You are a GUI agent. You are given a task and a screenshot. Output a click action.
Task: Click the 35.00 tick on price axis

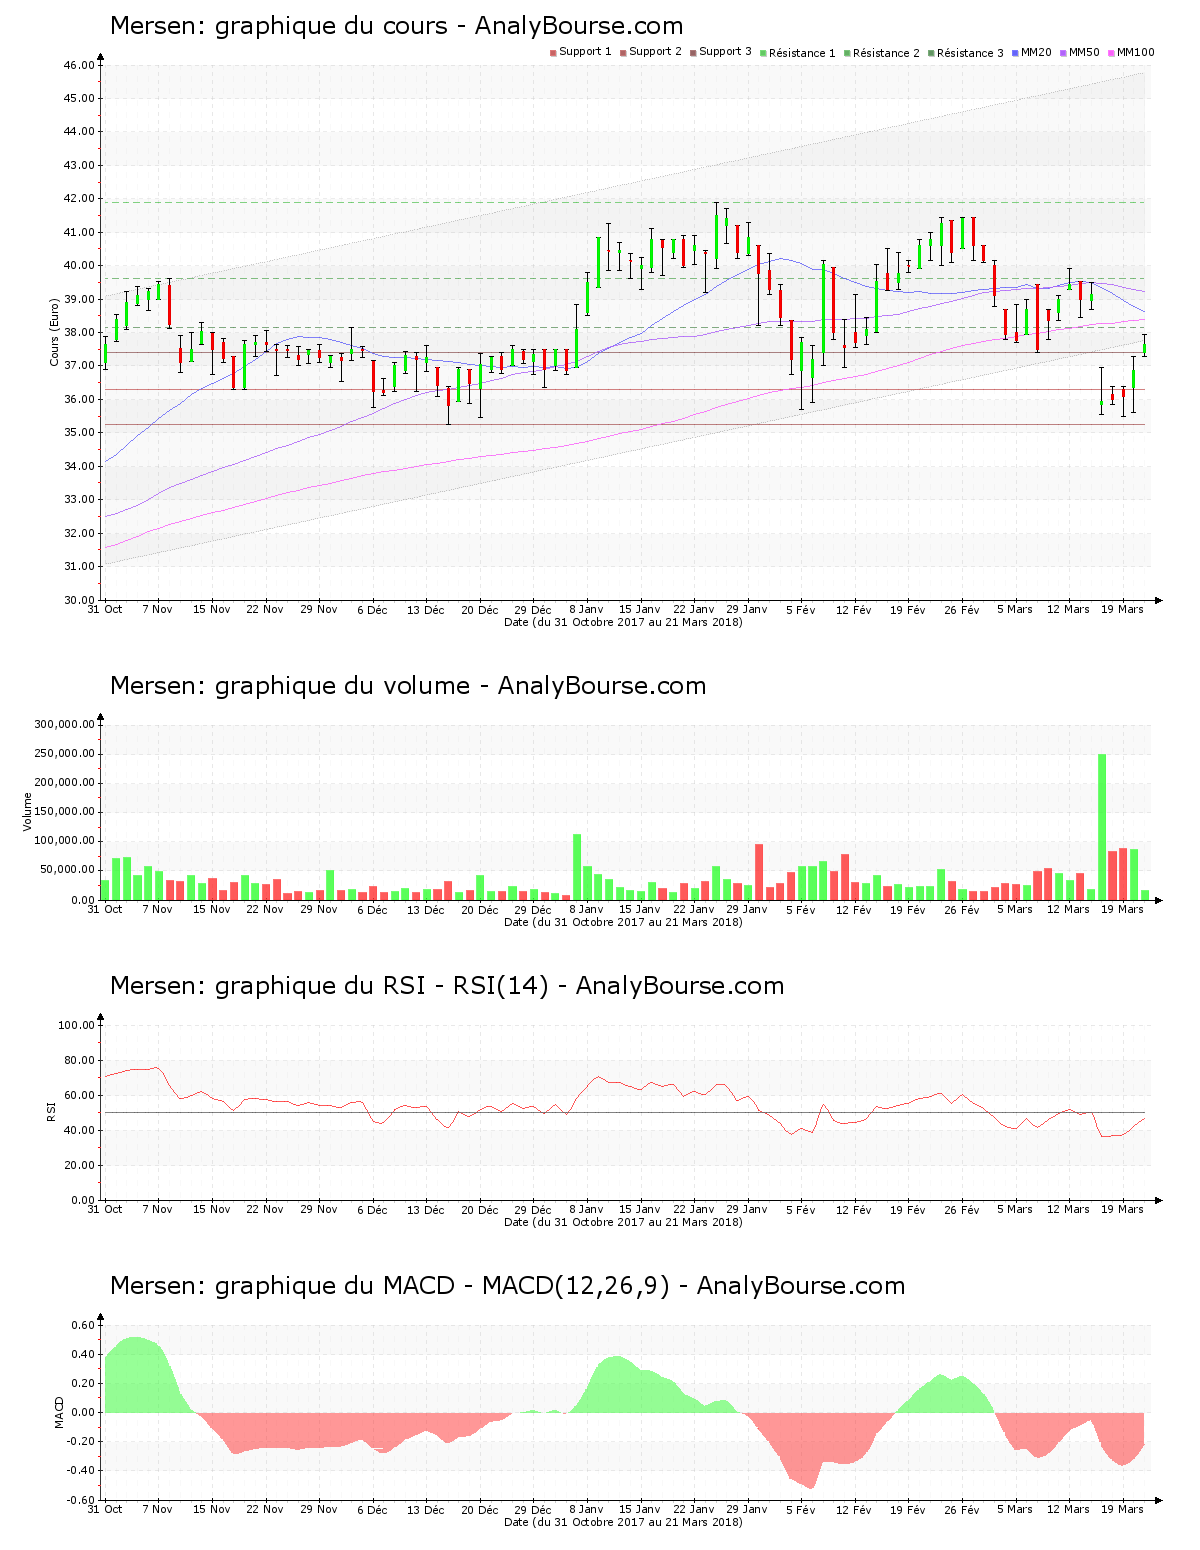pyautogui.click(x=80, y=433)
